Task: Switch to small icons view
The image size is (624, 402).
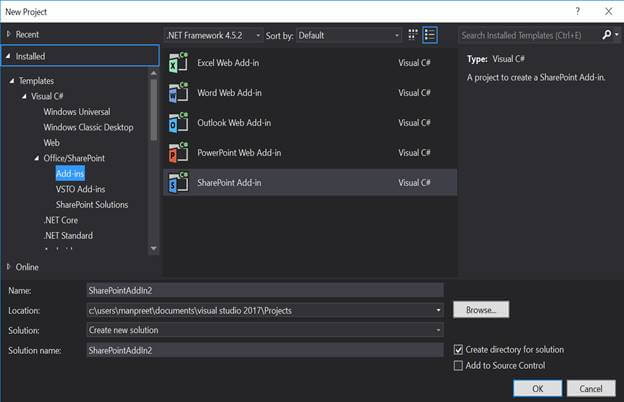Action: point(413,35)
